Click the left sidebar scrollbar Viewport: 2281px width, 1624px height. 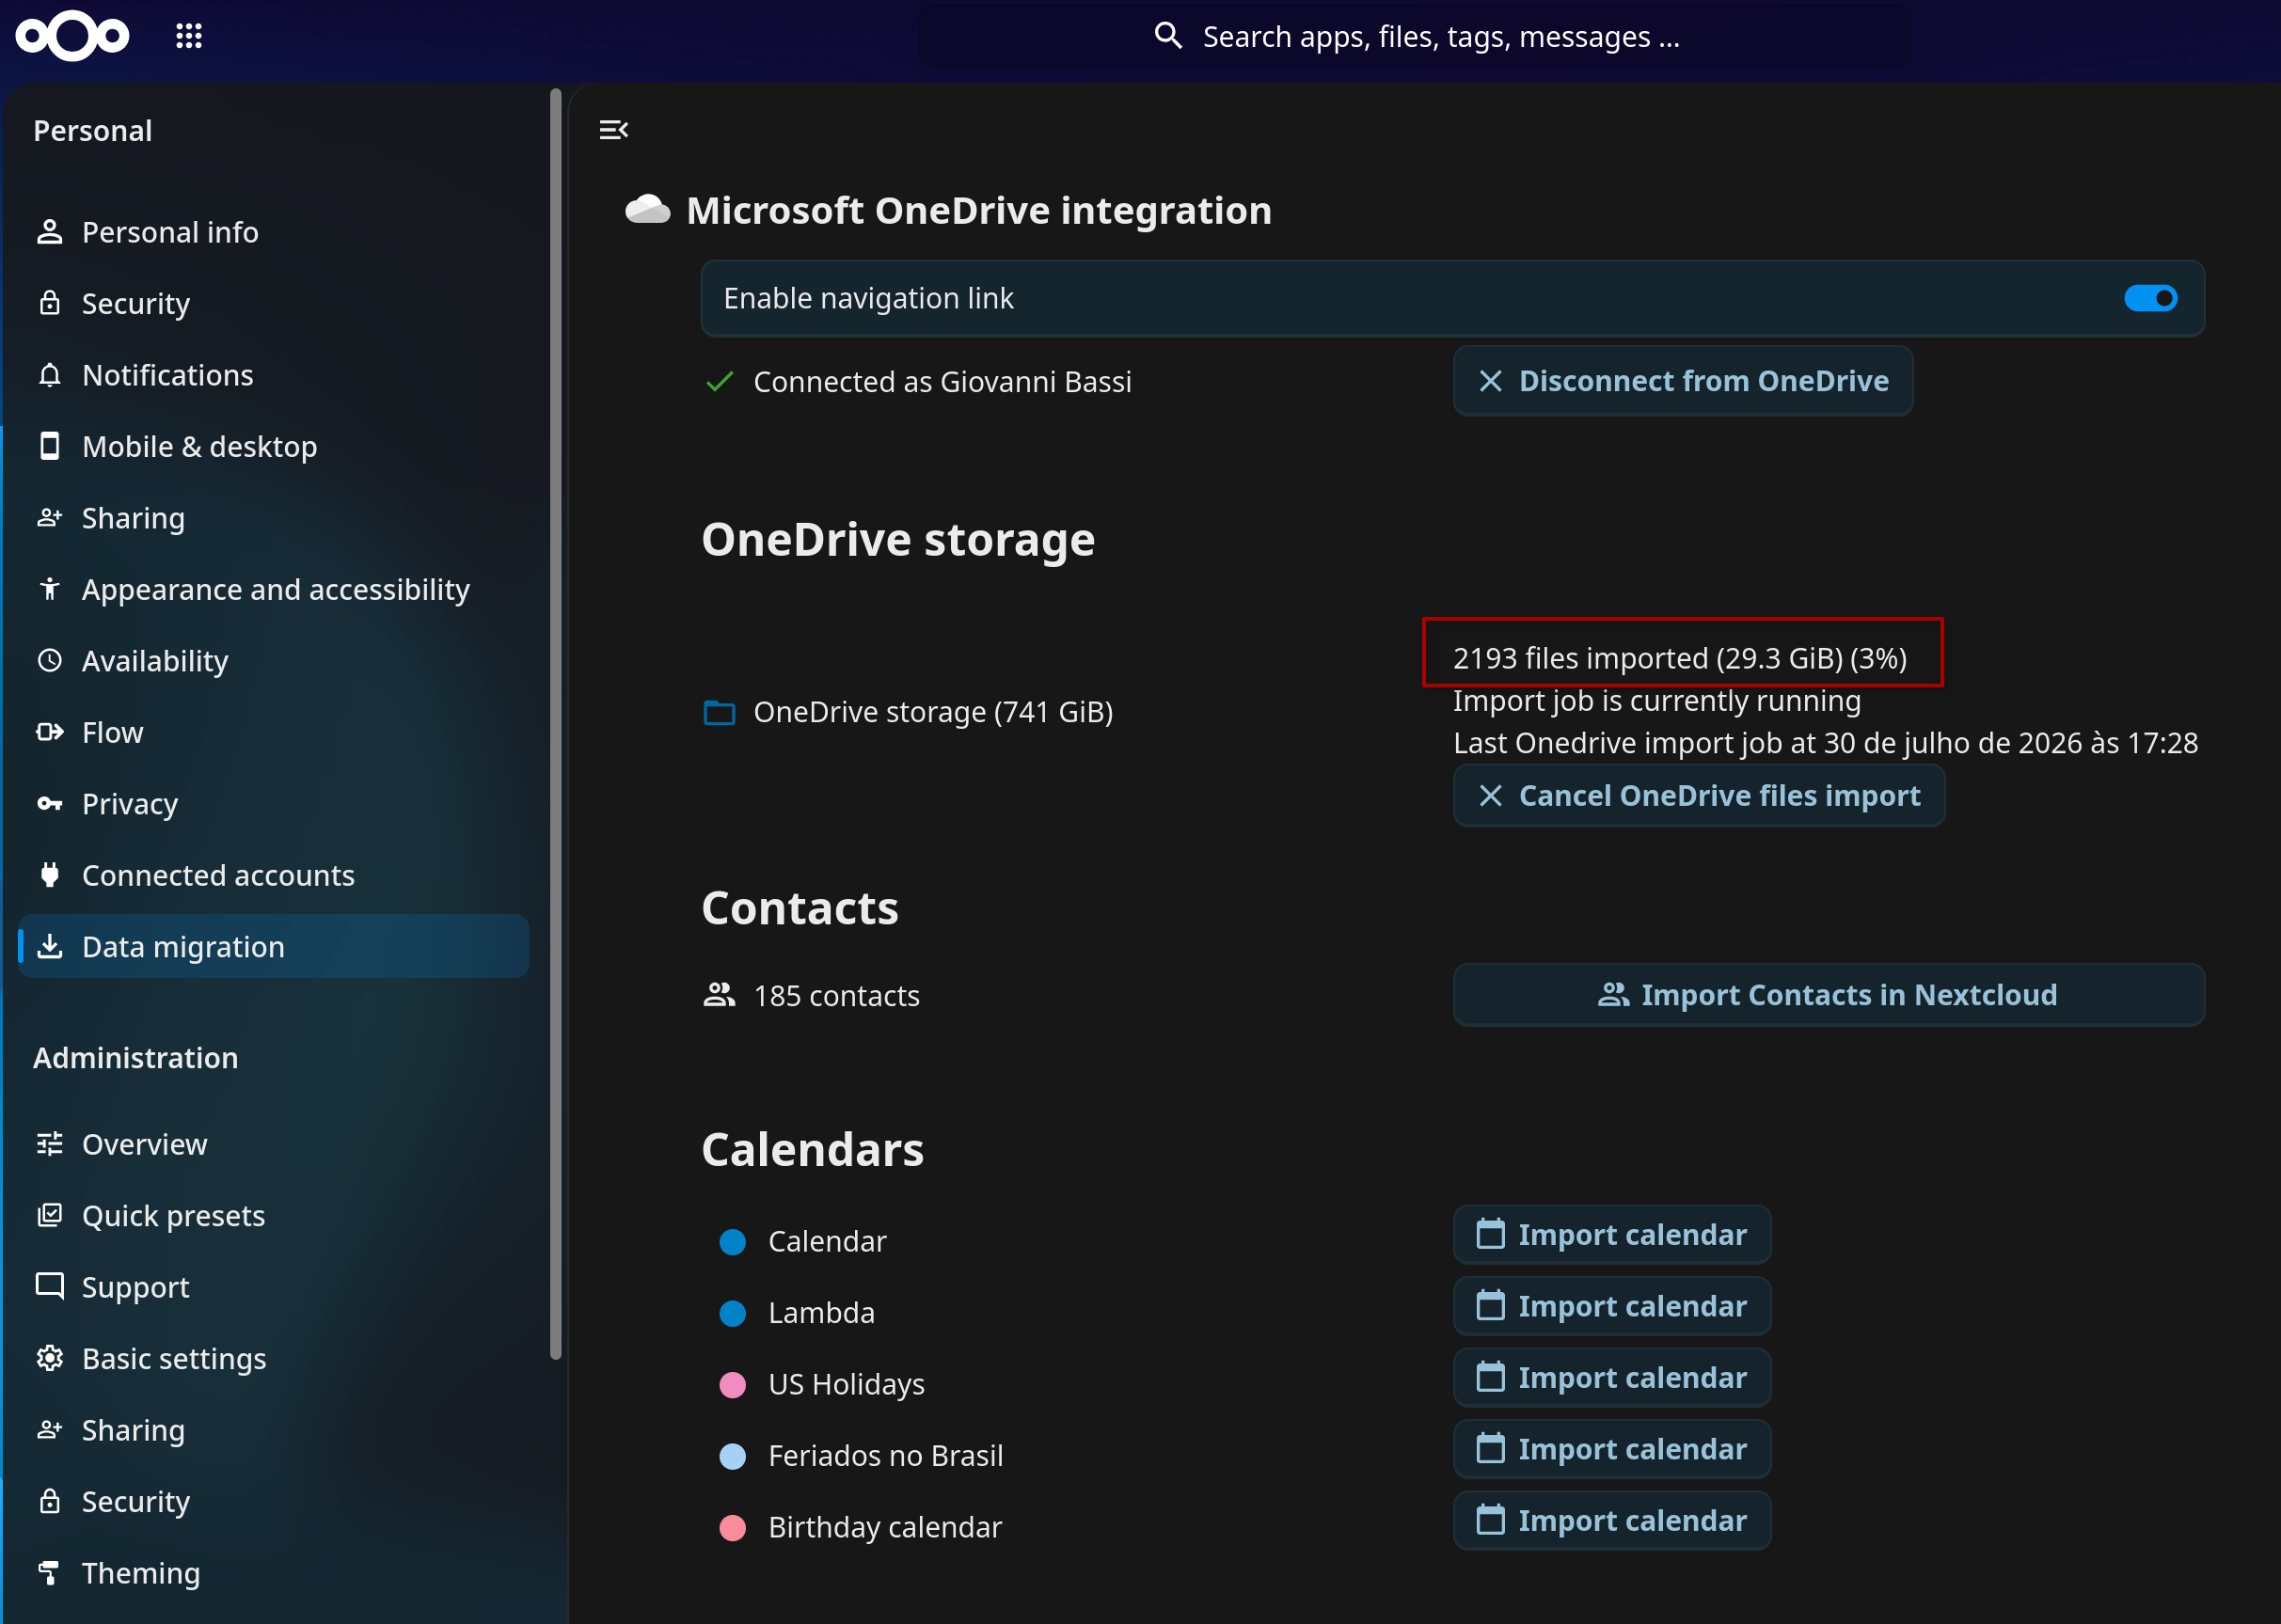click(x=556, y=724)
